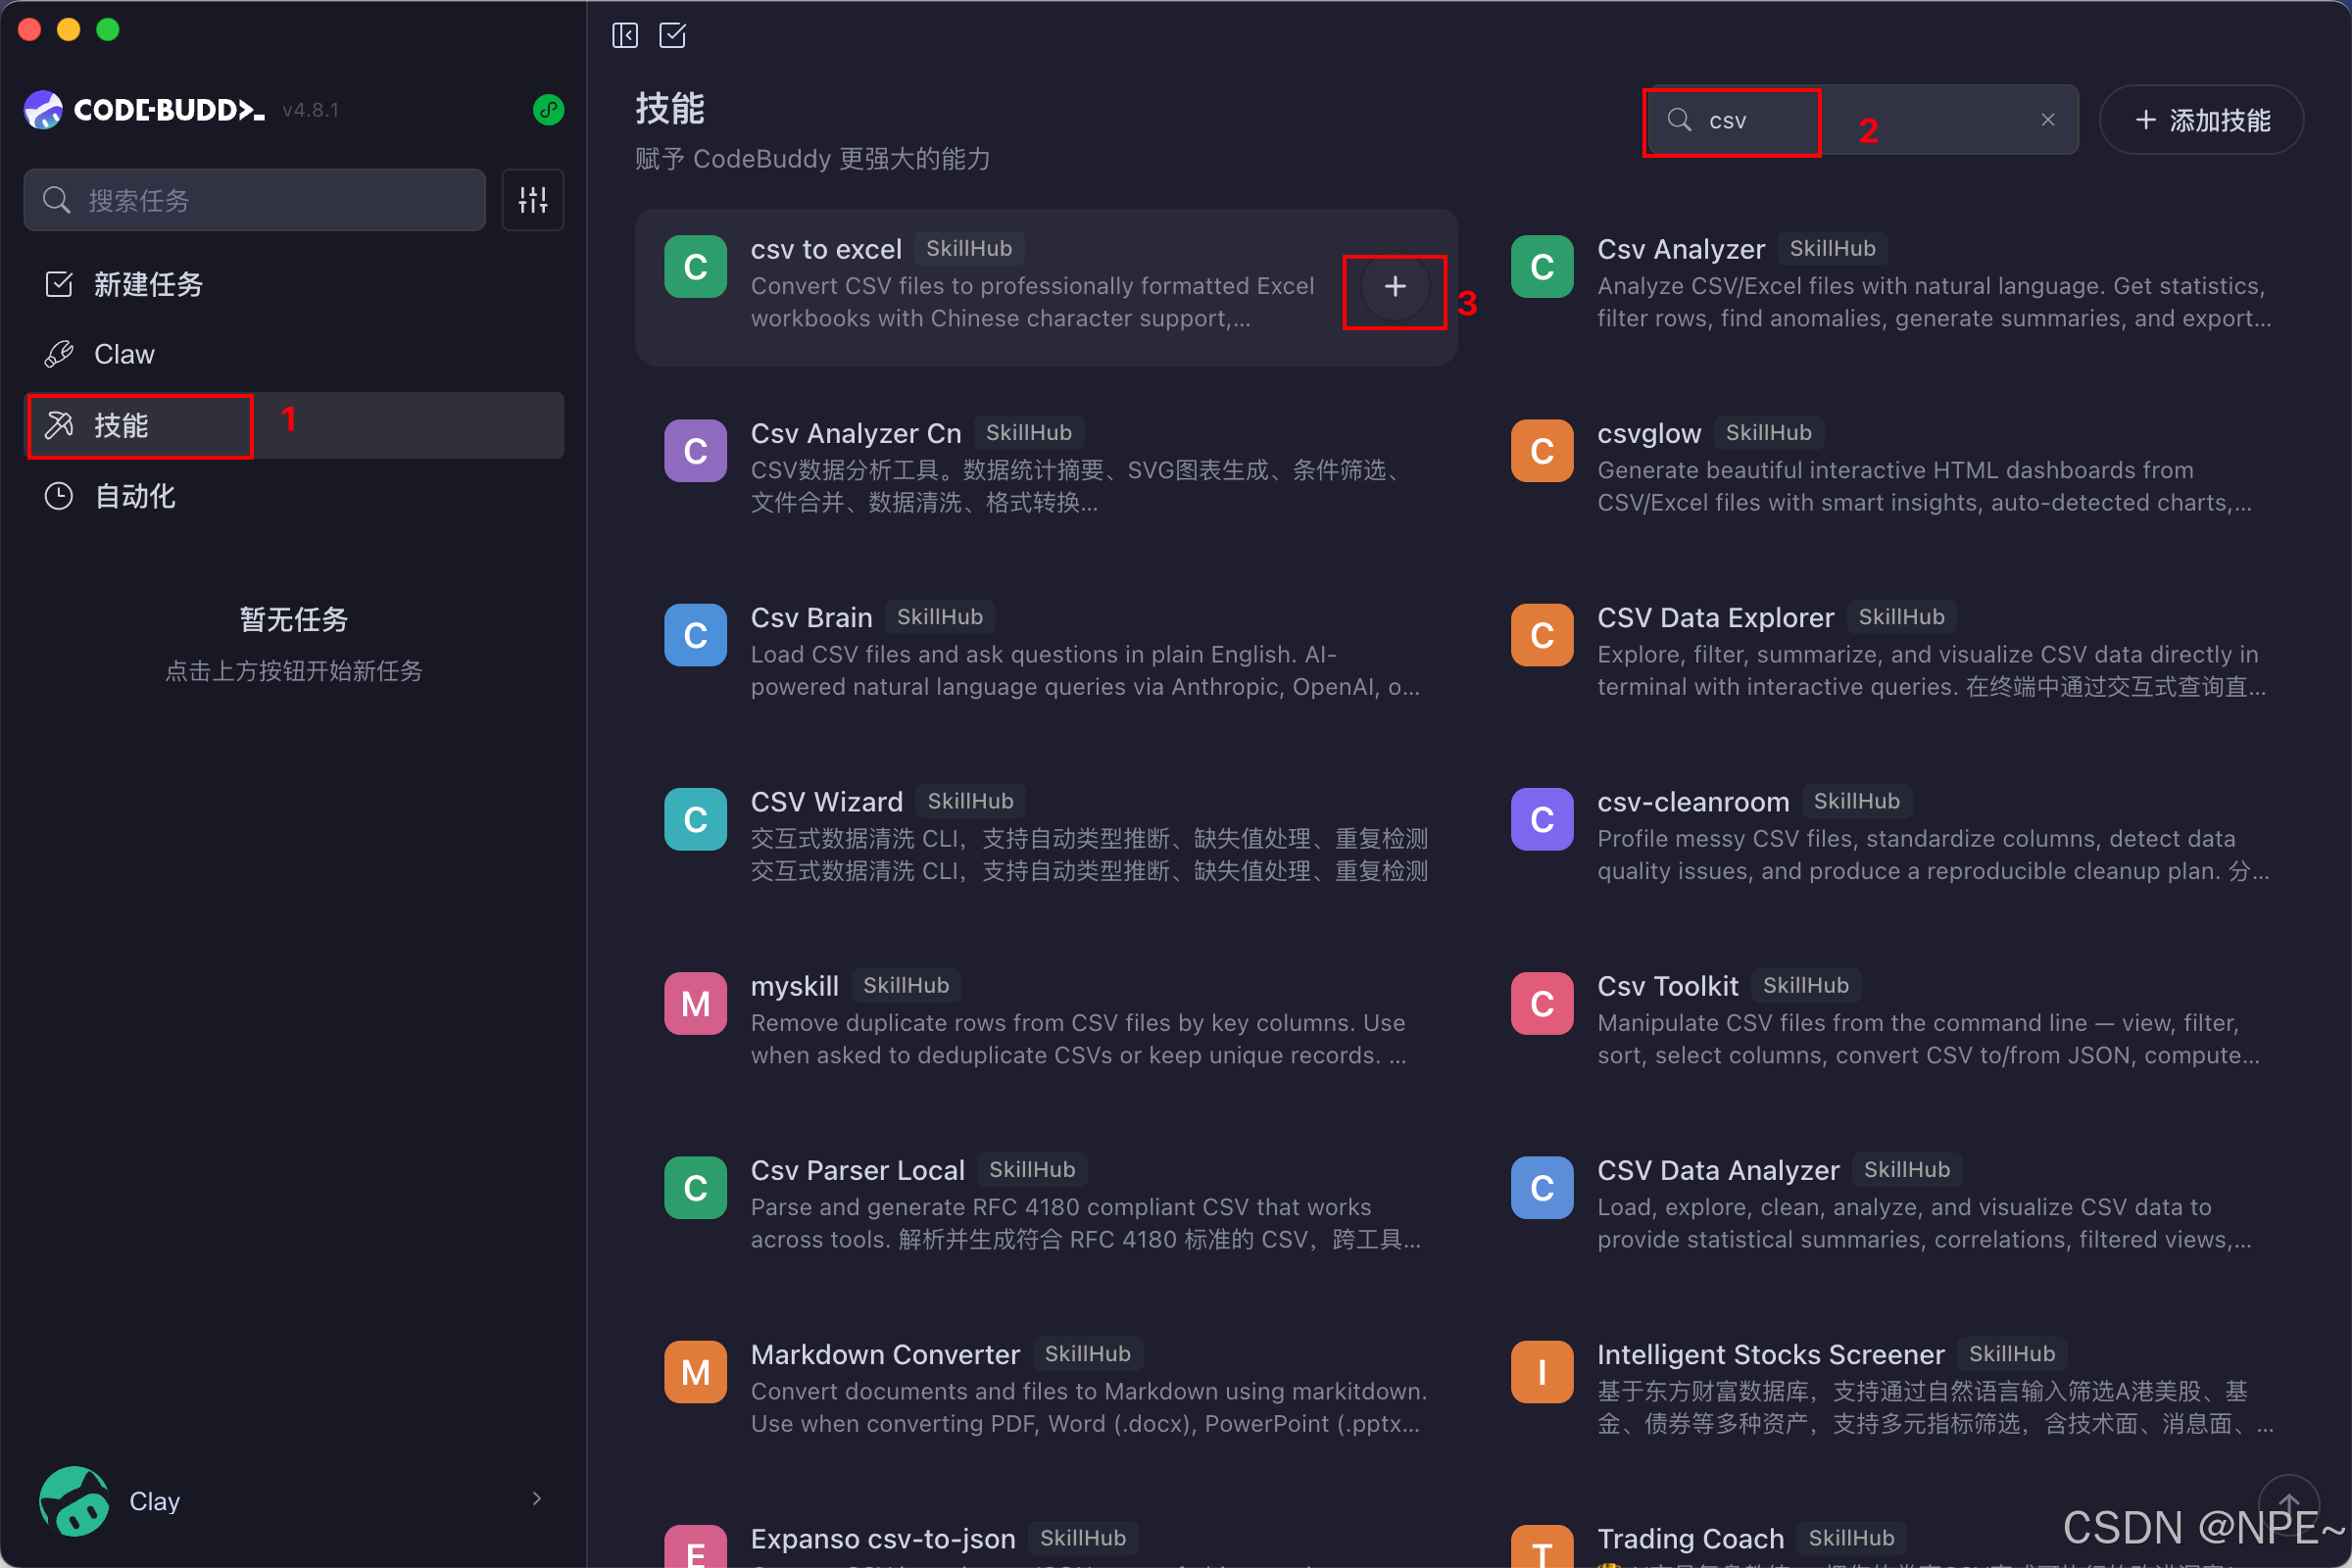Collapse the sidebar using the panel icon
This screenshot has width=2352, height=1568.
click(624, 35)
